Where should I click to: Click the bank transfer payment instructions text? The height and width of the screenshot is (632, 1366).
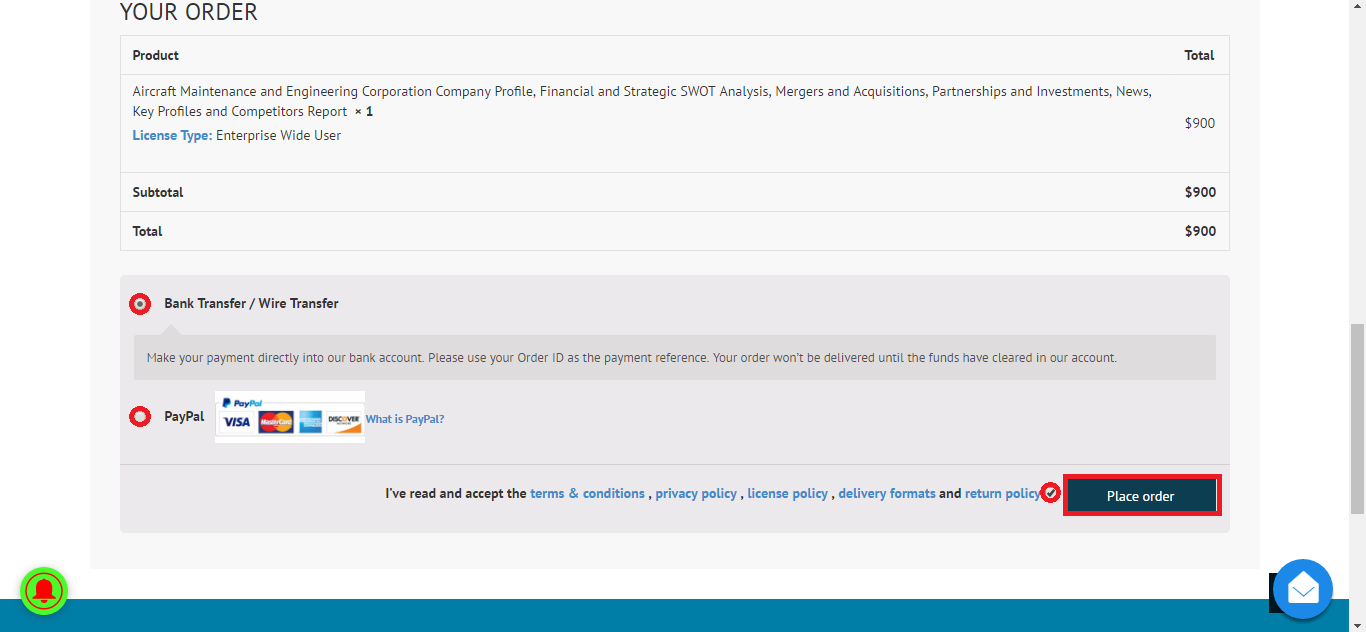632,358
